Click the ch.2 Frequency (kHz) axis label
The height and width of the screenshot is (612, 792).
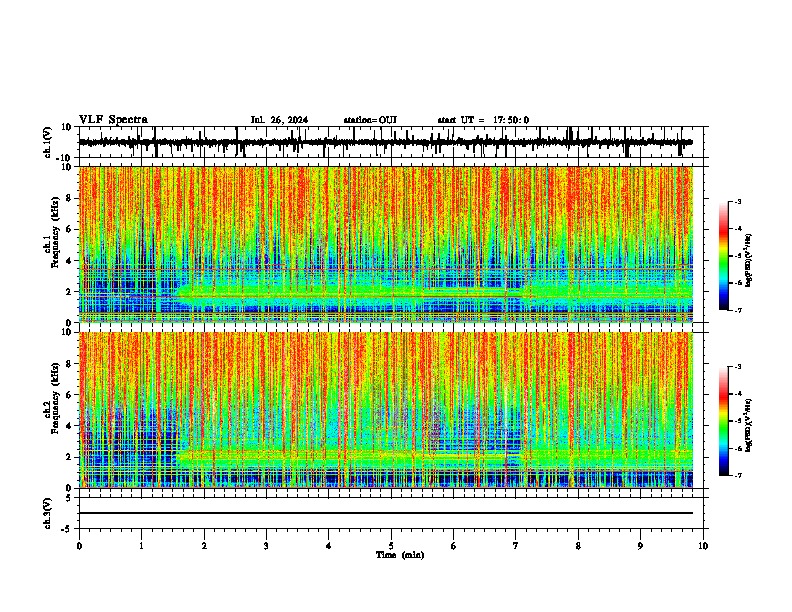[53, 398]
